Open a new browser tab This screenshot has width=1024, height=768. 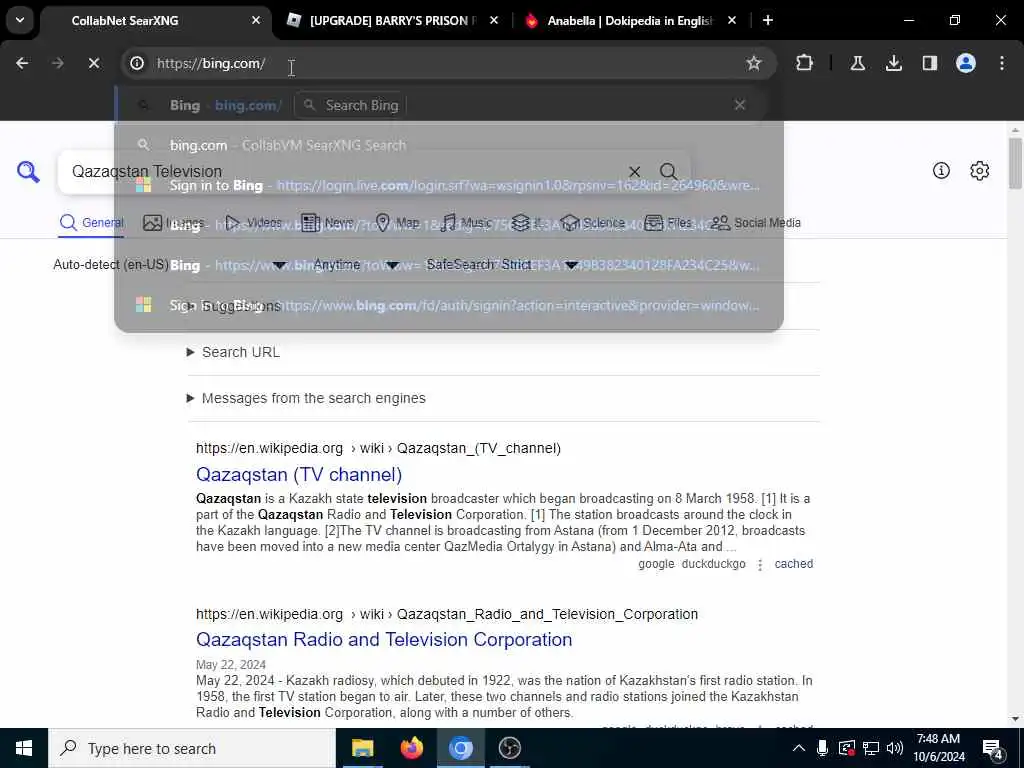pos(768,20)
